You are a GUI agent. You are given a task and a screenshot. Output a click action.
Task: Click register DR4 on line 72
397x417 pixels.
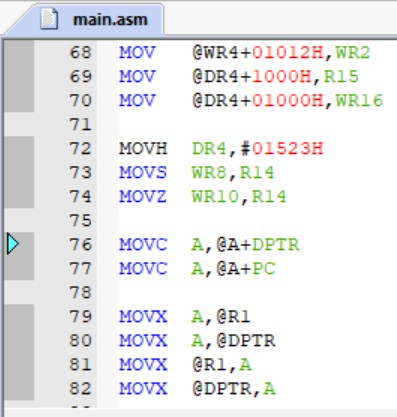click(209, 149)
